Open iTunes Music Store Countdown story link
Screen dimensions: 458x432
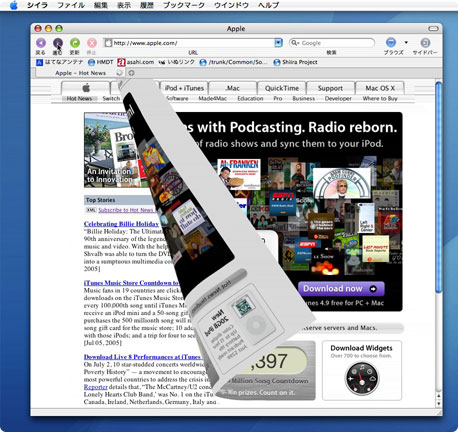(131, 283)
